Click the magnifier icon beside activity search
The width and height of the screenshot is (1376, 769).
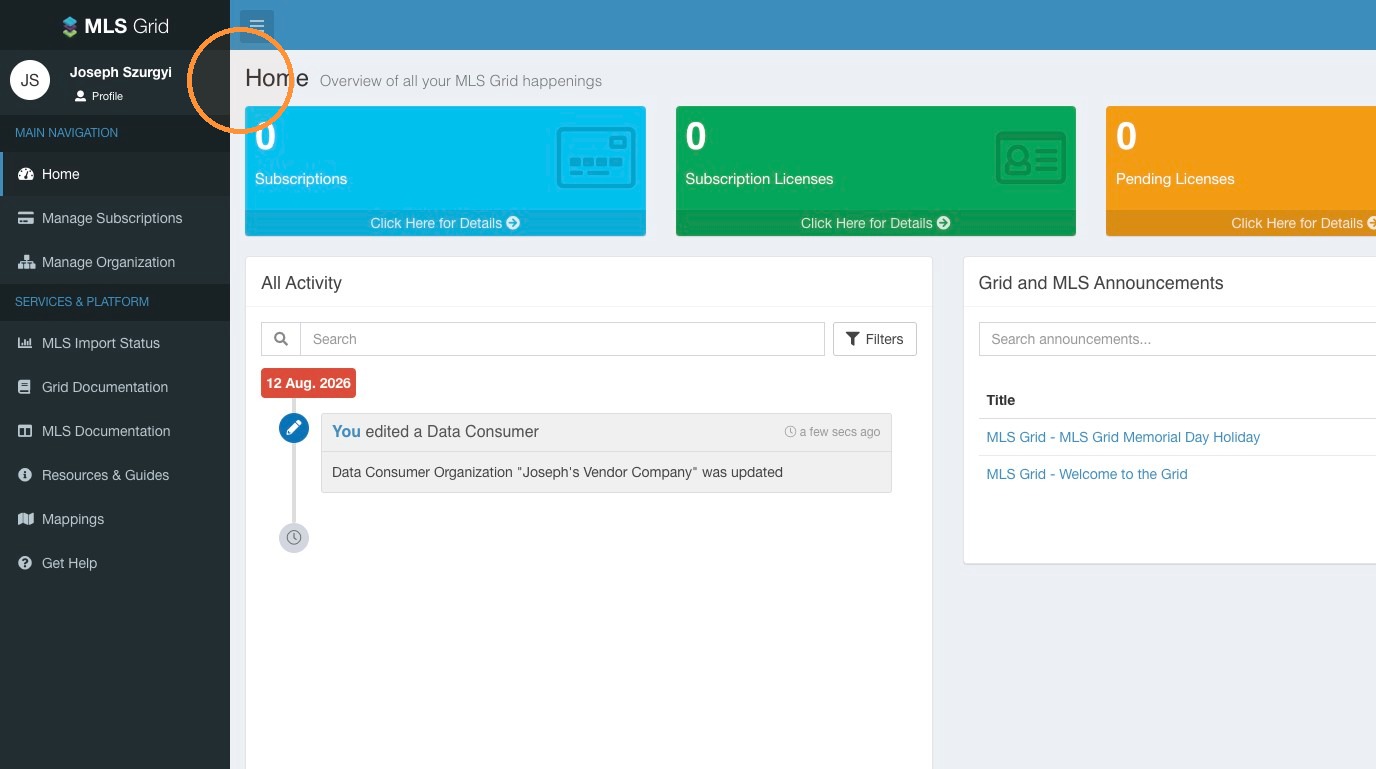tap(281, 339)
